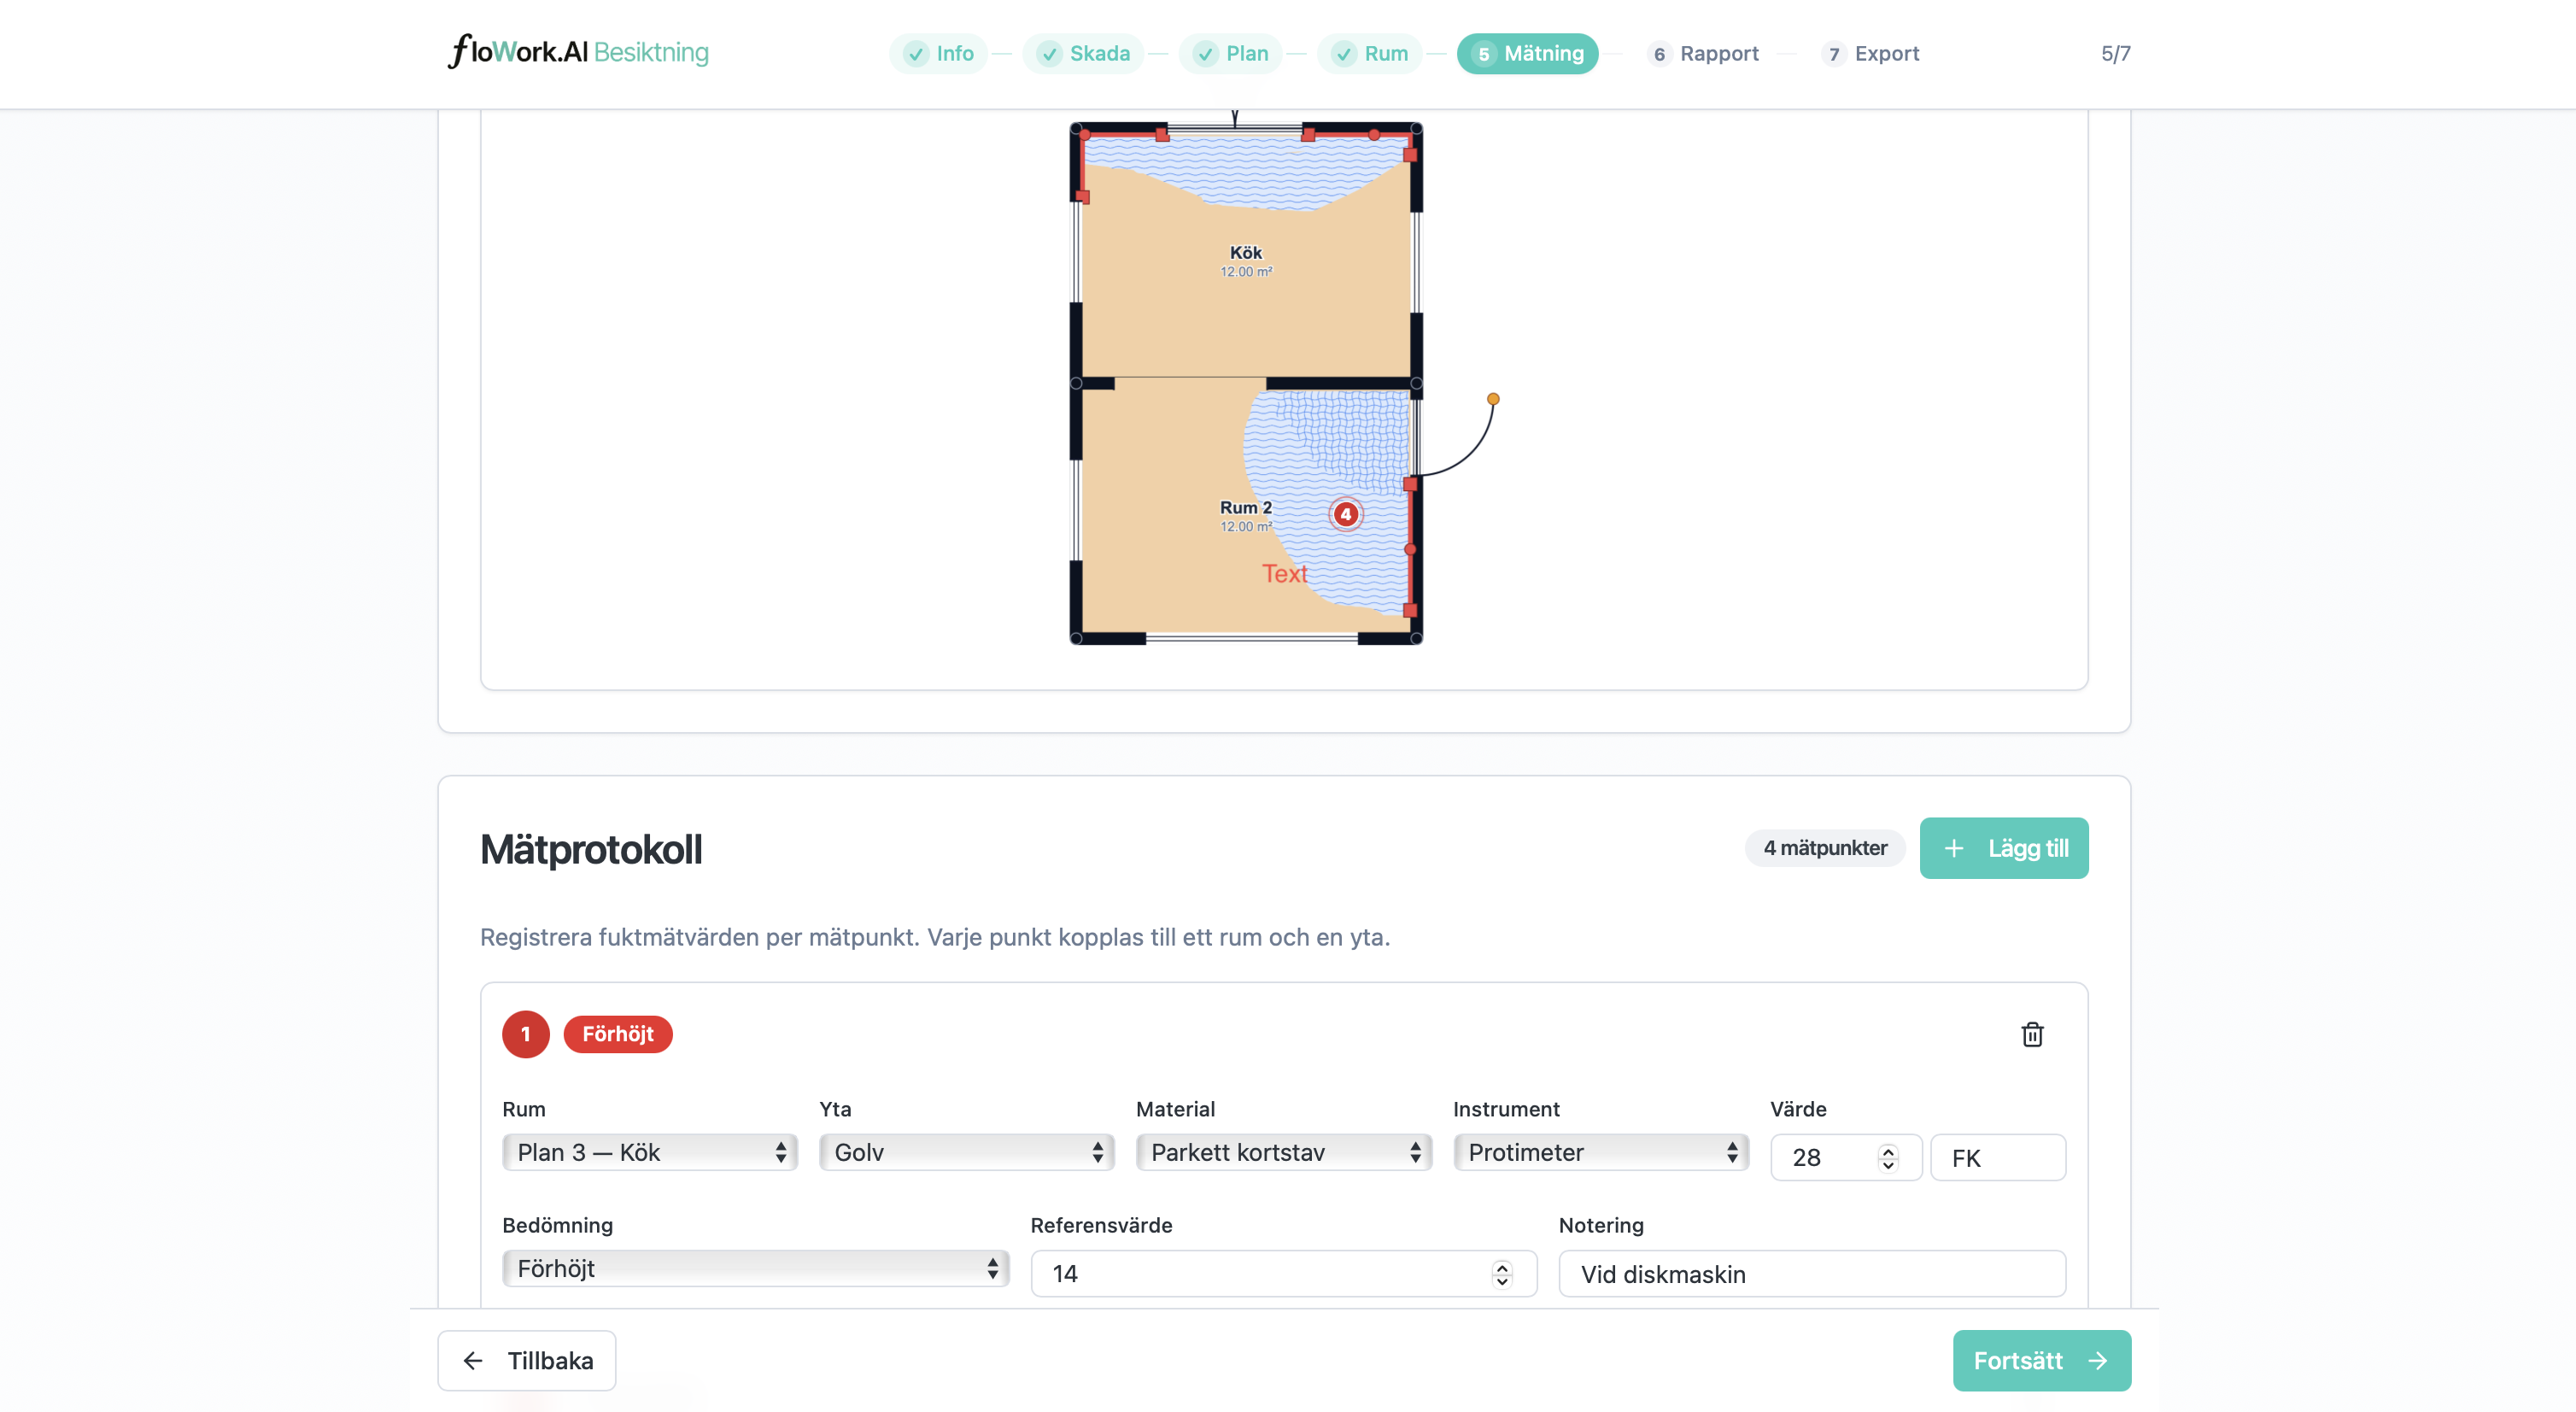Image resolution: width=2576 pixels, height=1412 pixels.
Task: Select the Kök room label on plan
Action: click(x=1246, y=252)
